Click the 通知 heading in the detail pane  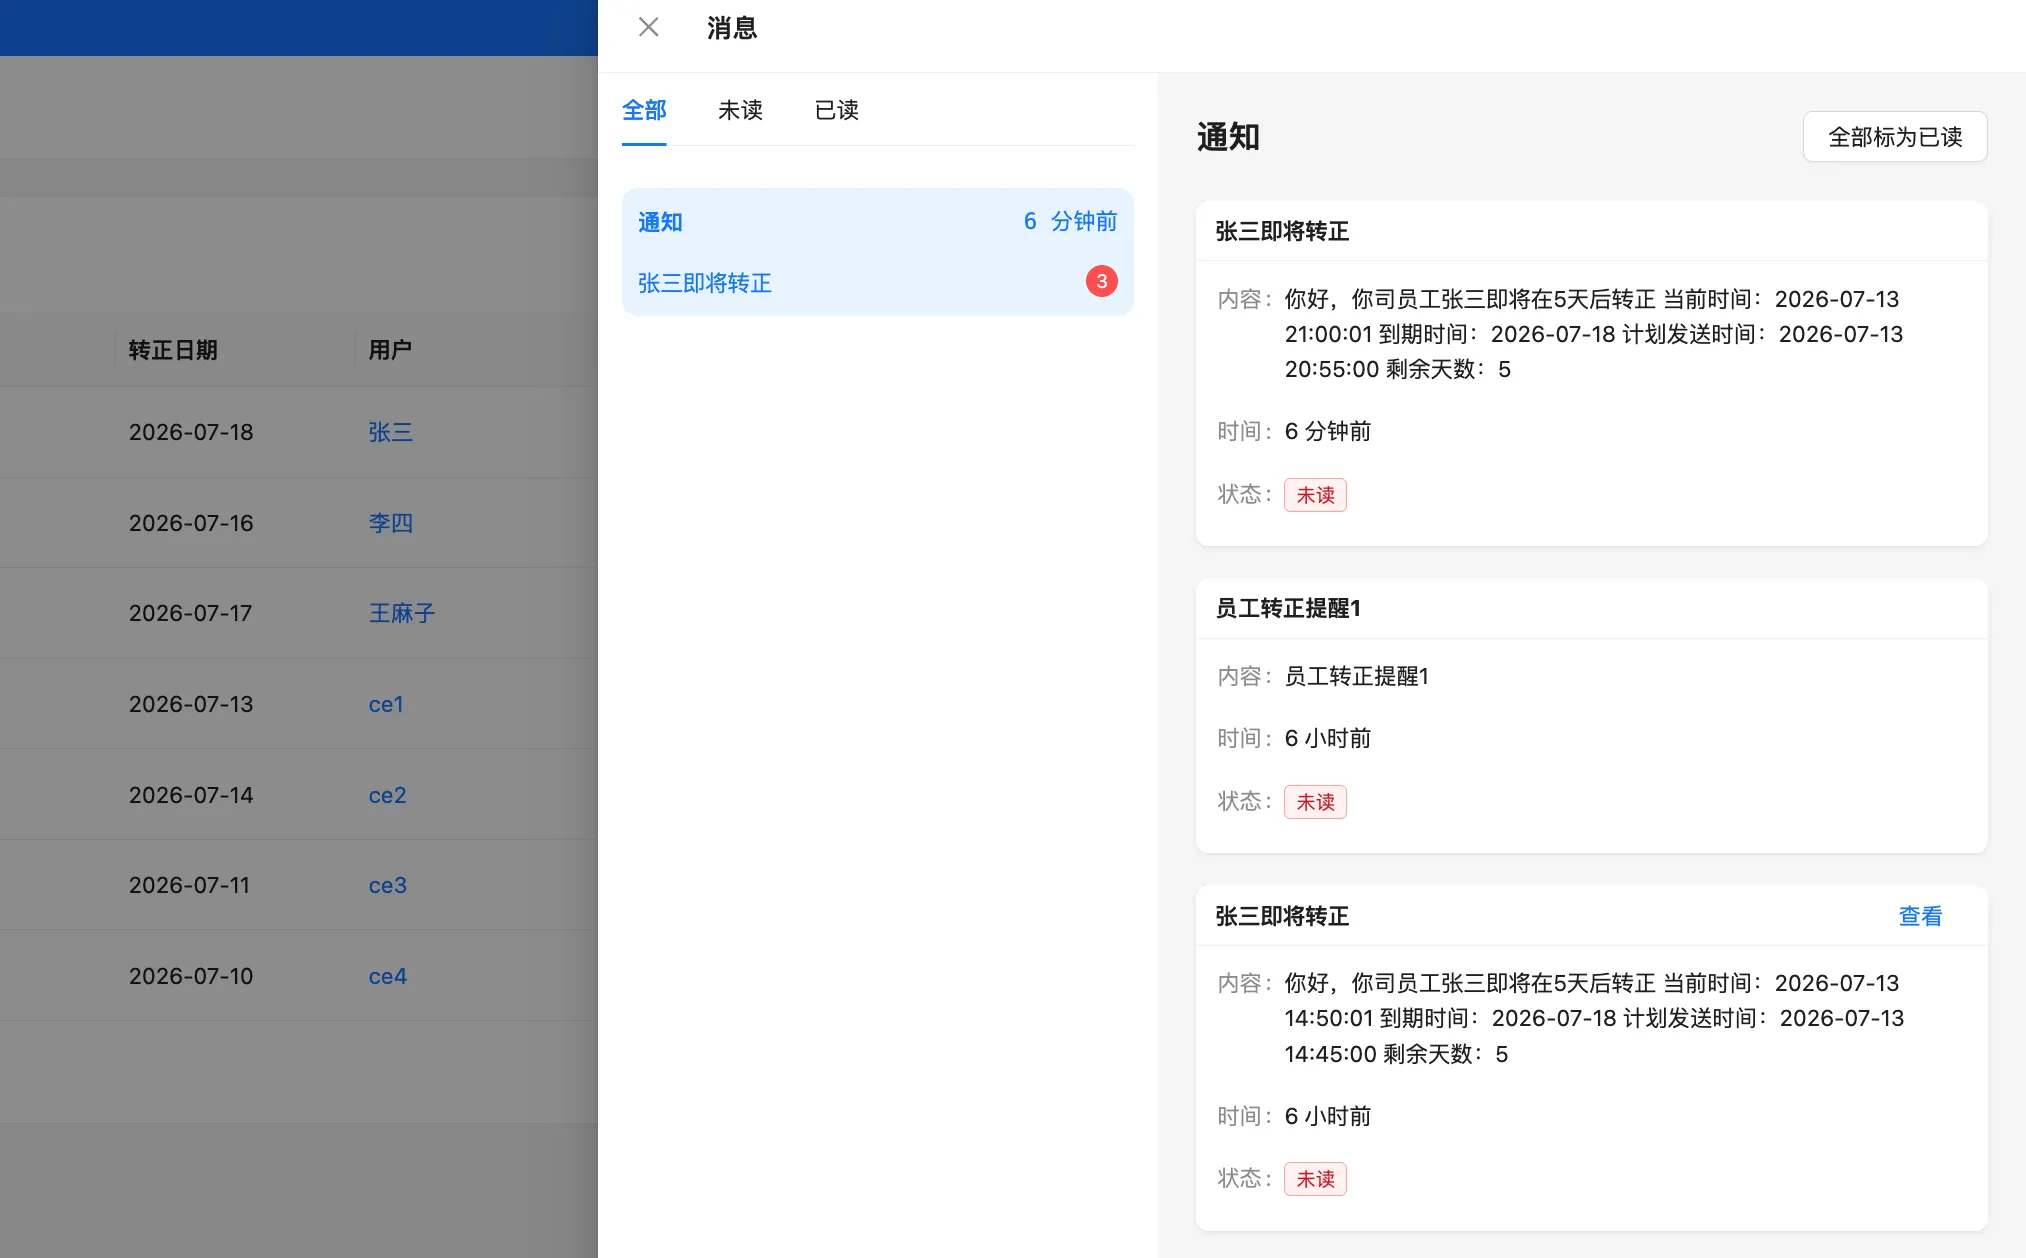(x=1228, y=137)
